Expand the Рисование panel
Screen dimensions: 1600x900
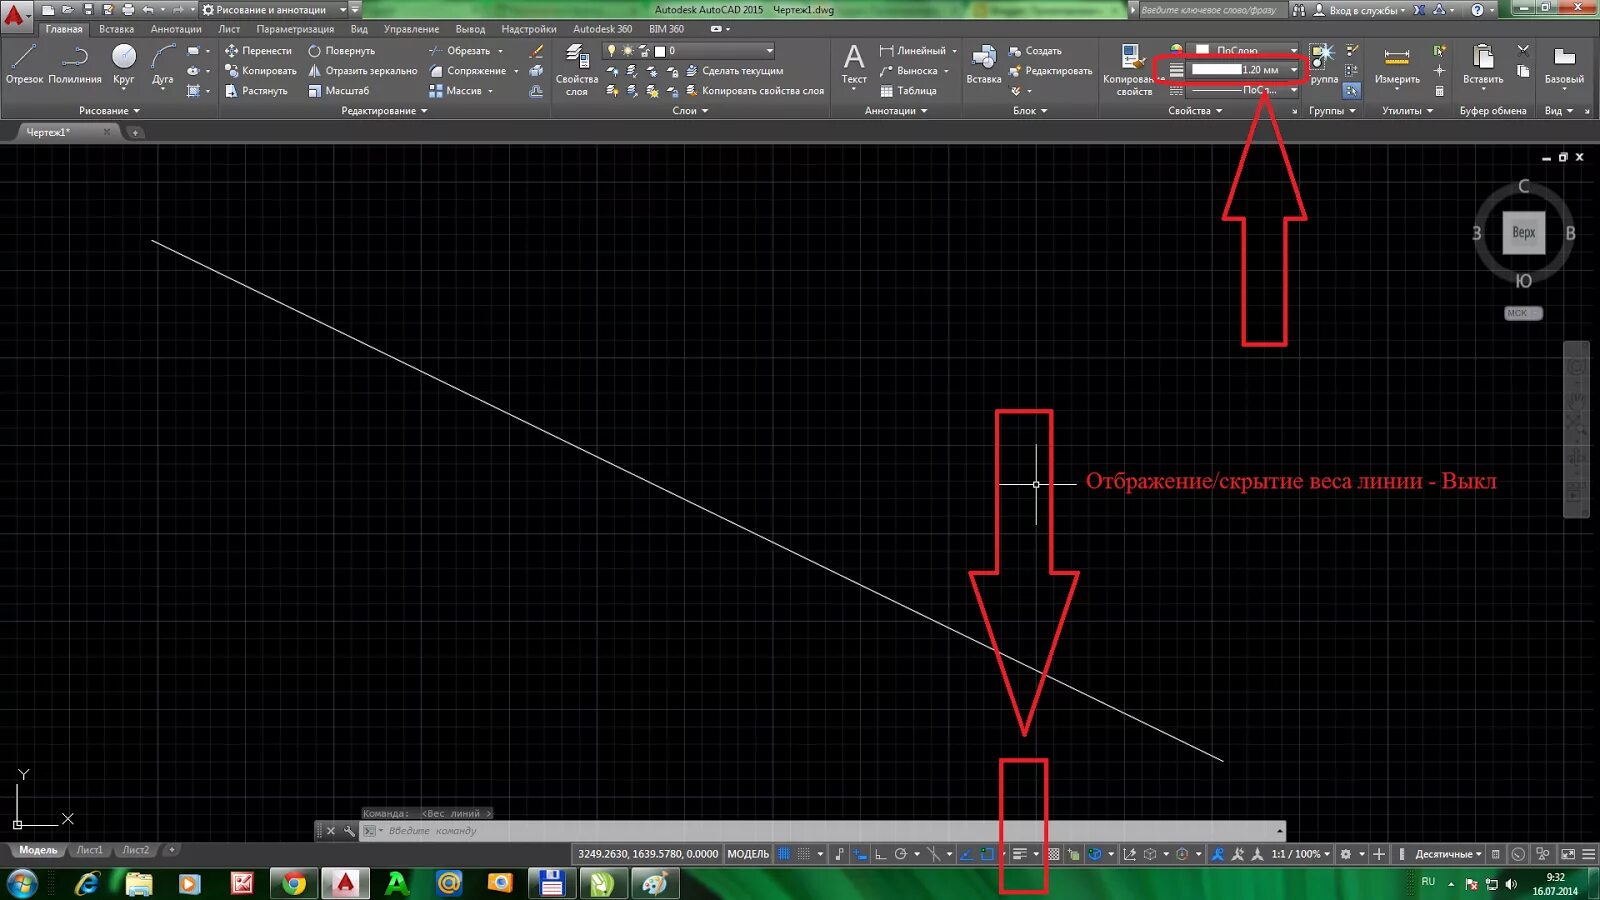click(x=109, y=111)
